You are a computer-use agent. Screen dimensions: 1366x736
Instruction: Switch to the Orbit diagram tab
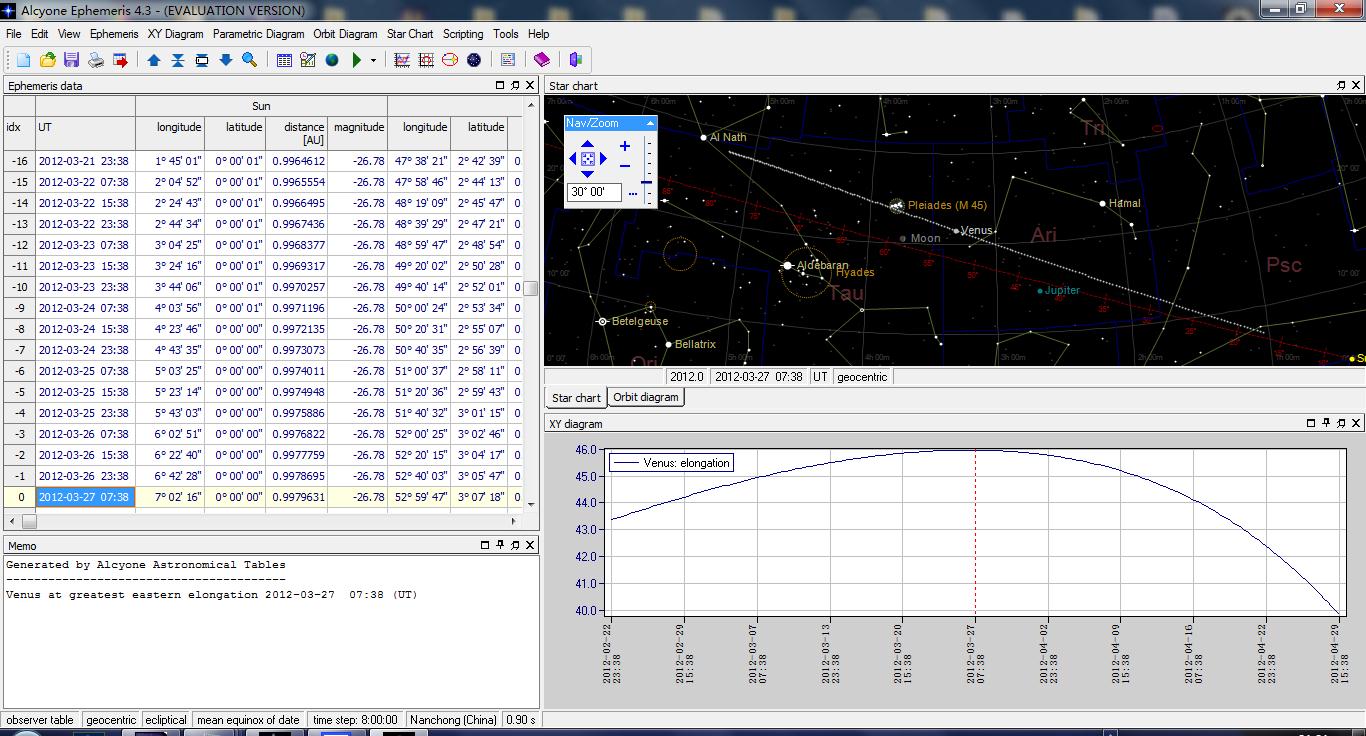645,397
